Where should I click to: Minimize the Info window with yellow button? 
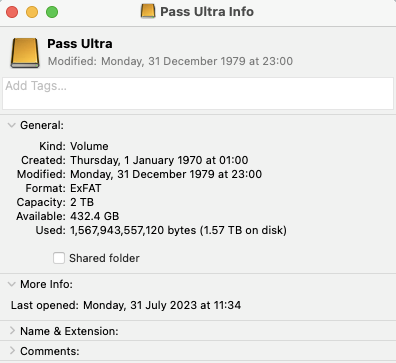(32, 12)
